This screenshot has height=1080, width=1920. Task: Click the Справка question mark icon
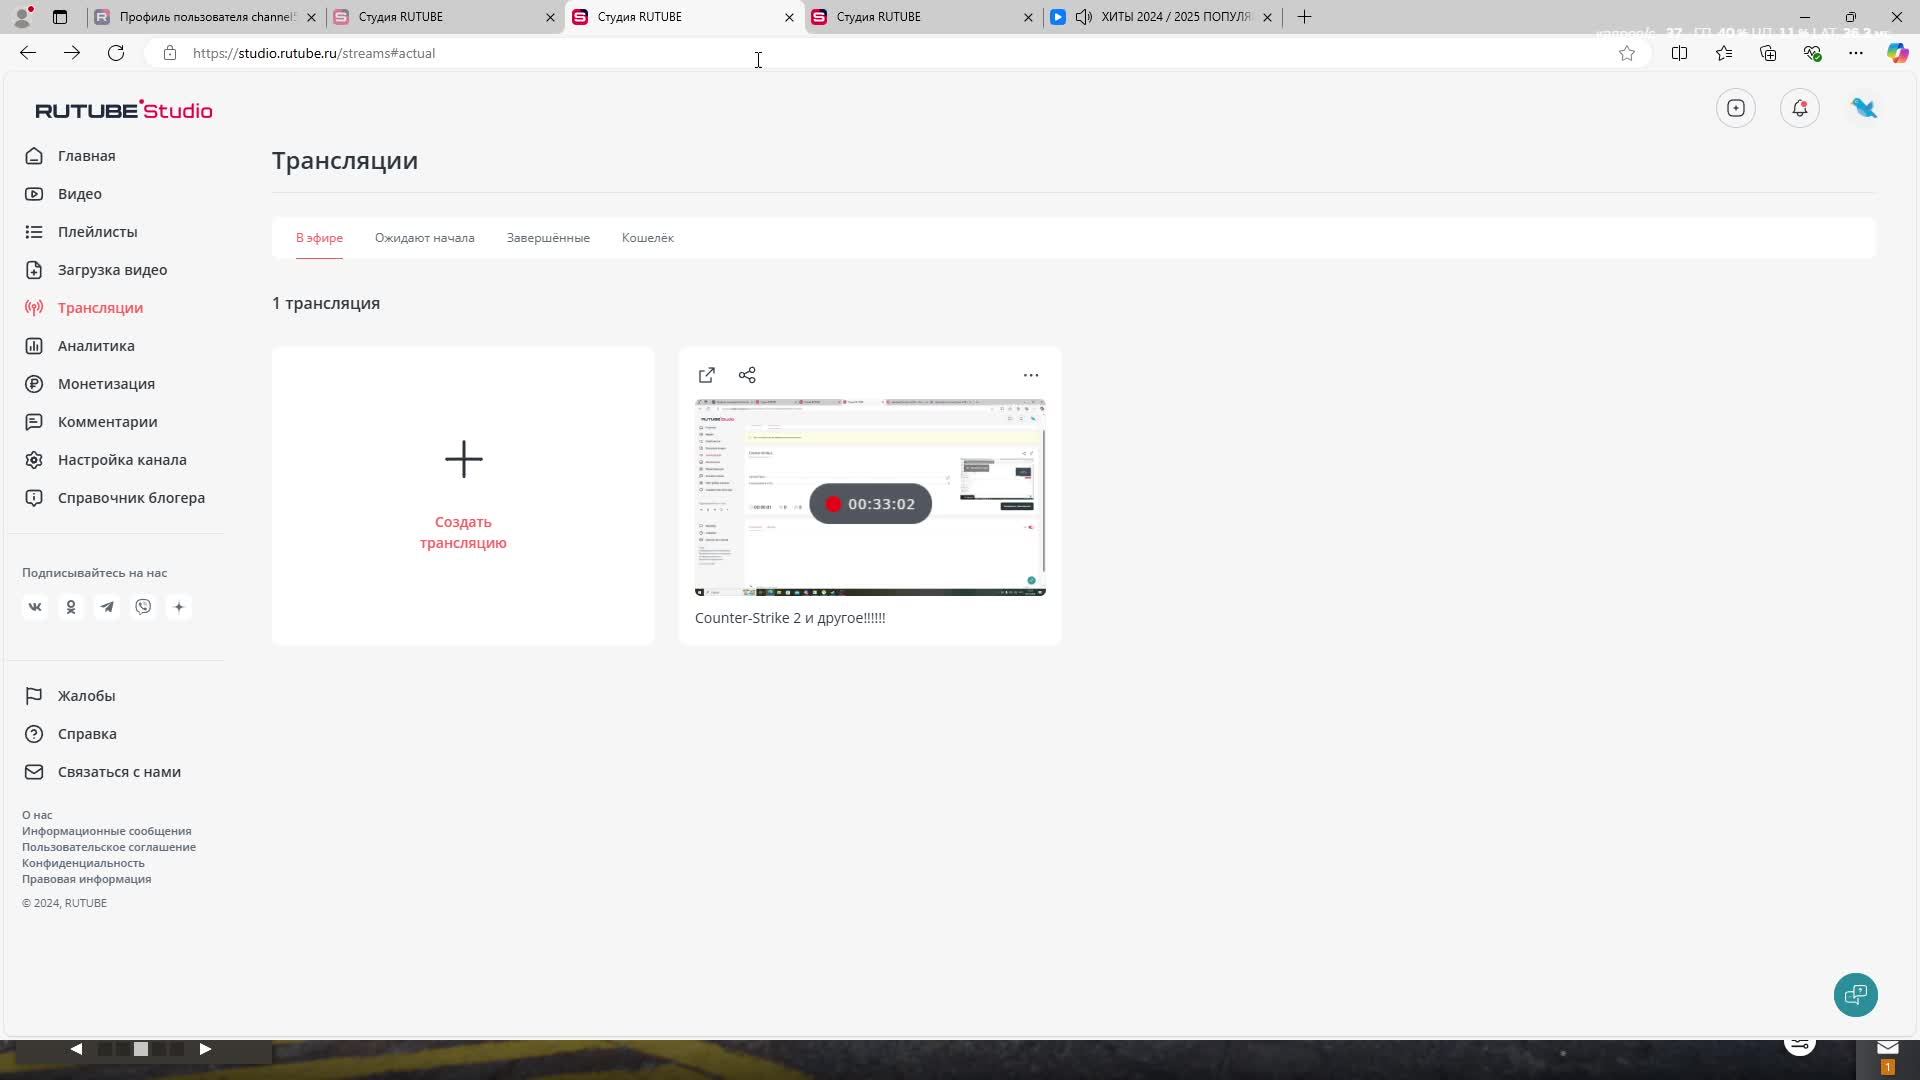click(34, 734)
